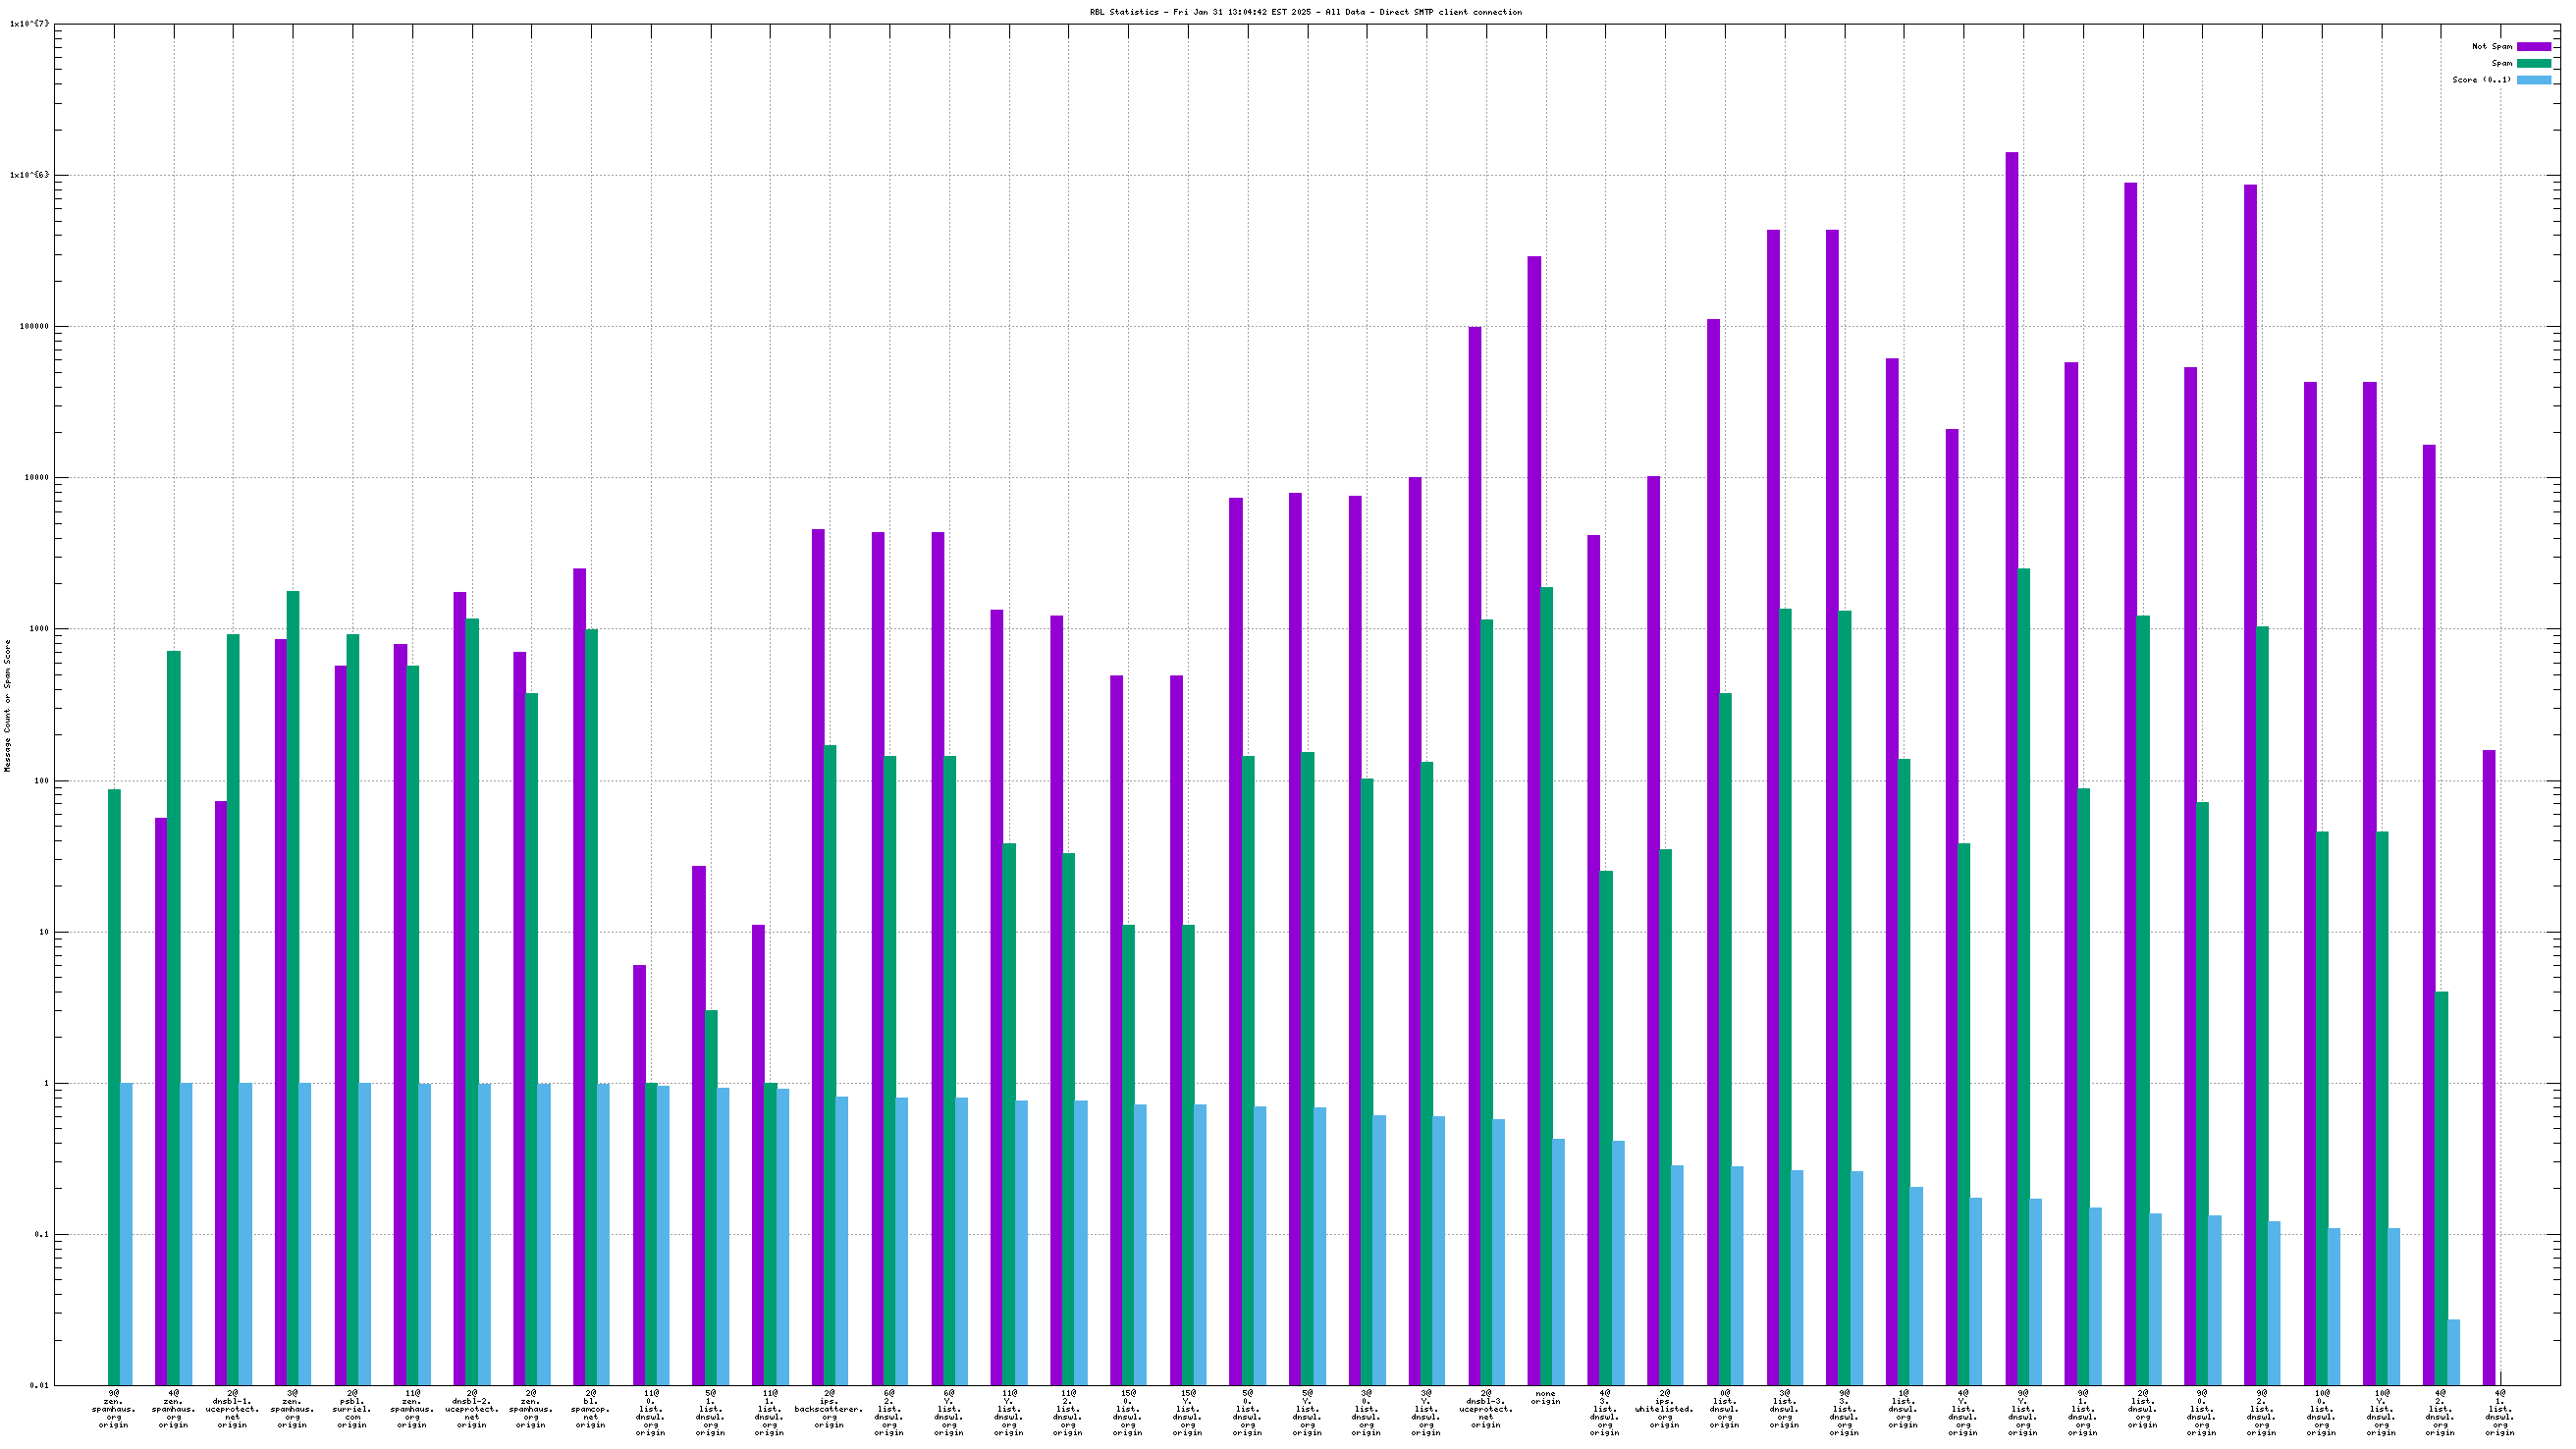Click the 100000 y-axis tick label
This screenshot has height=1449, width=2576.
coord(33,327)
